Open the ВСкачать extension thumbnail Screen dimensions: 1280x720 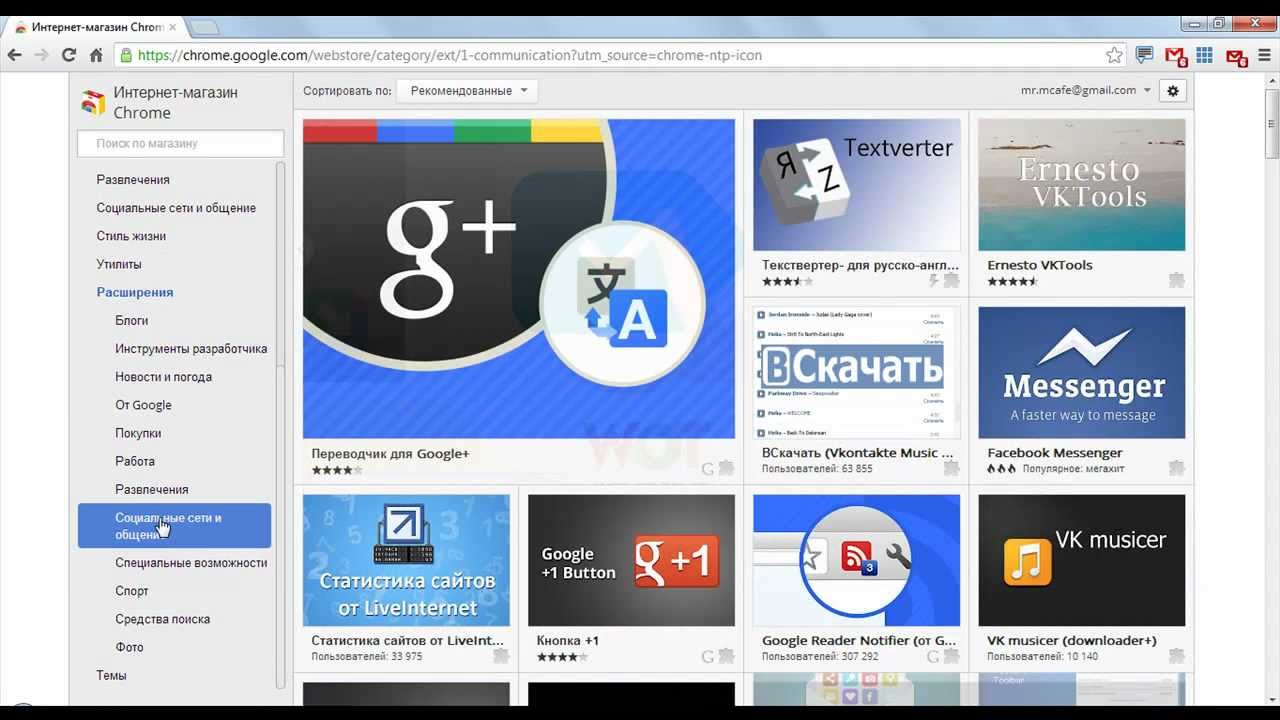point(857,373)
